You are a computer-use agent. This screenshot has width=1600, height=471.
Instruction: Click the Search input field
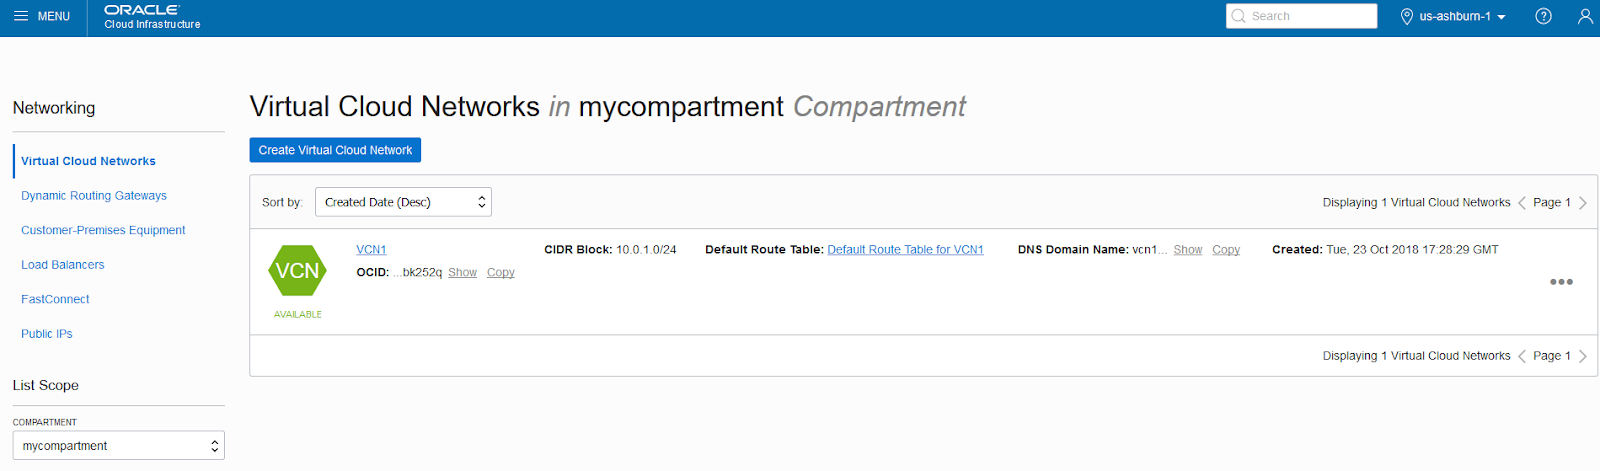1301,16
